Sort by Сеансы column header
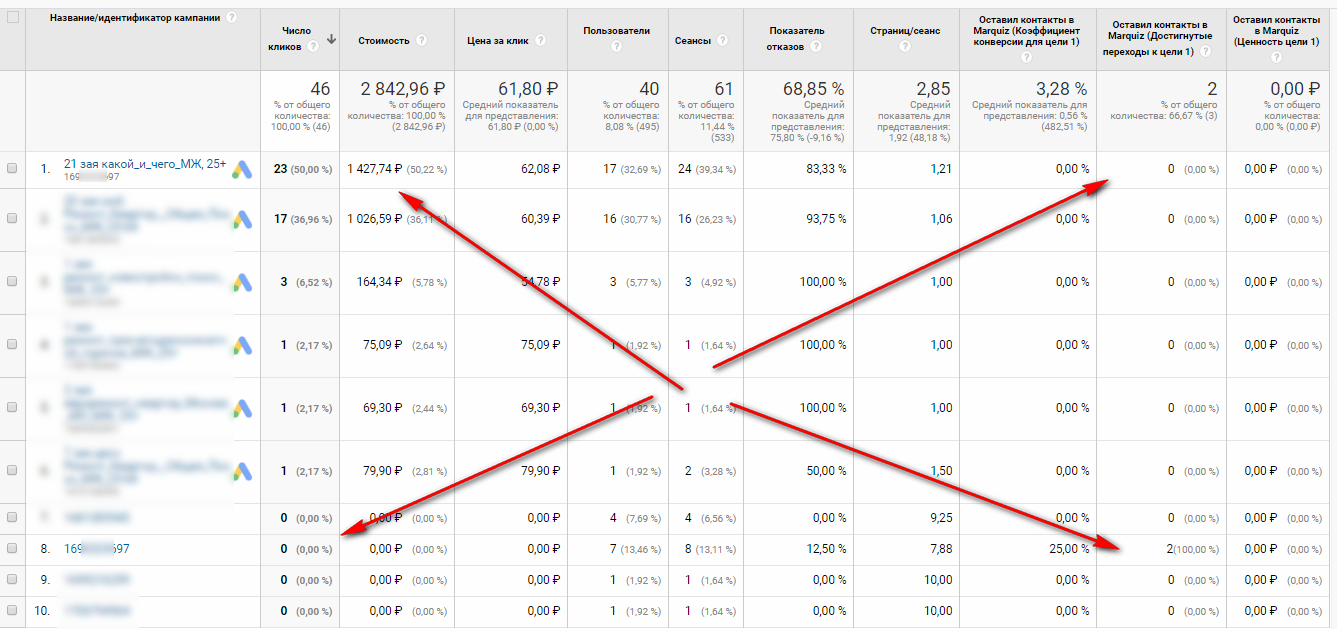The image size is (1337, 629). [x=693, y=41]
